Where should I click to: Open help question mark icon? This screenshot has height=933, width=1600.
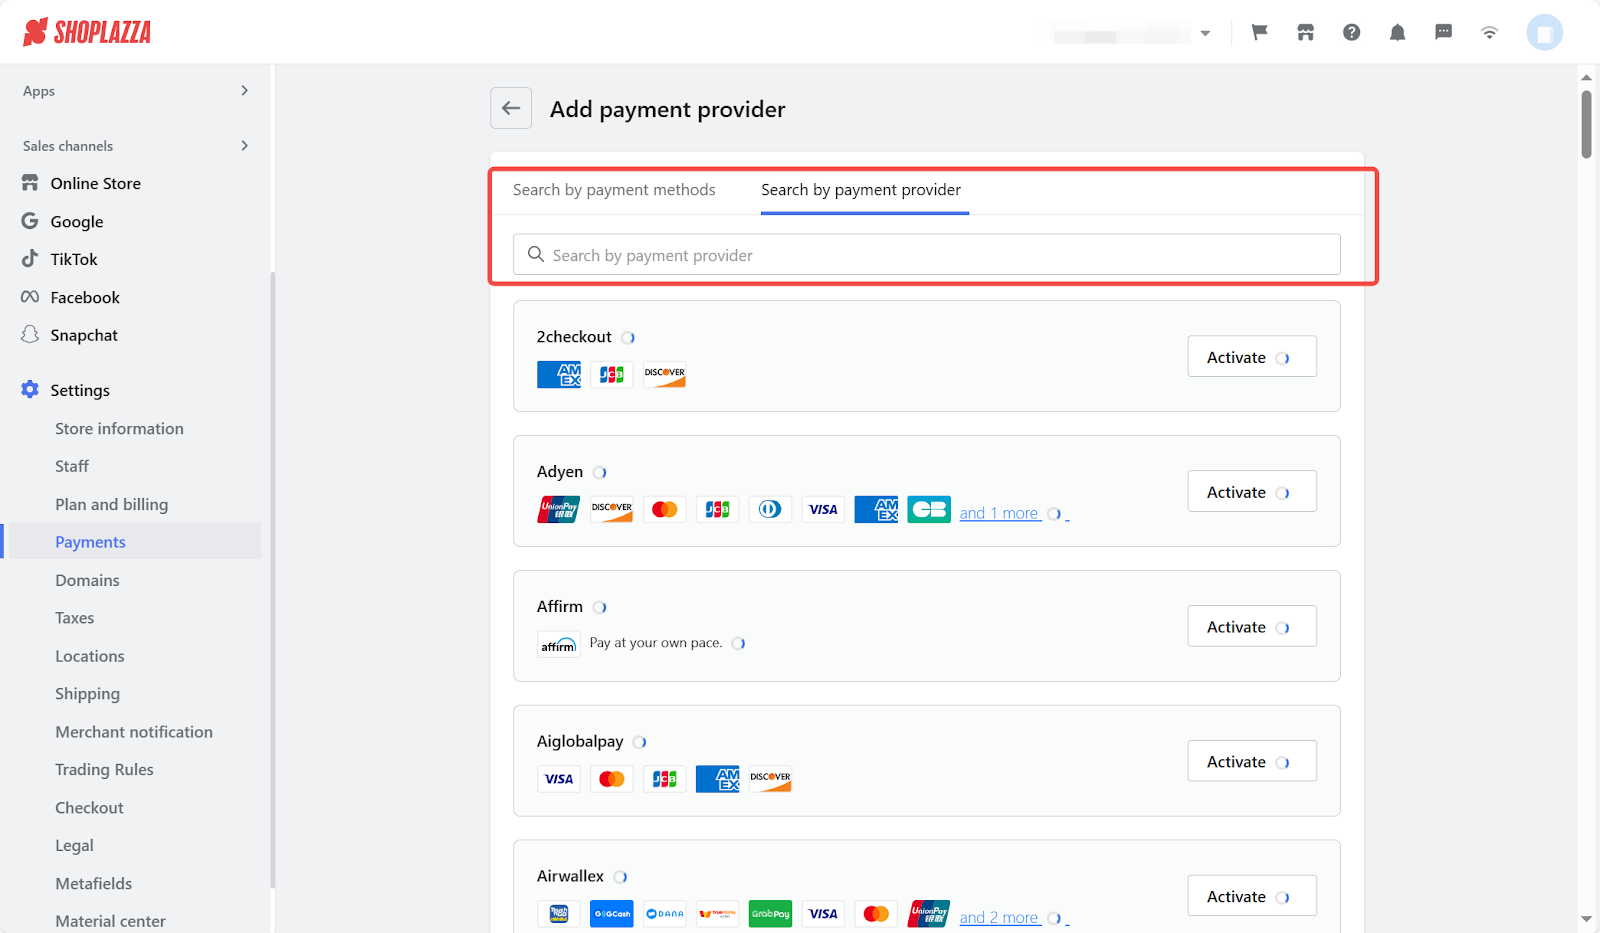(1352, 32)
